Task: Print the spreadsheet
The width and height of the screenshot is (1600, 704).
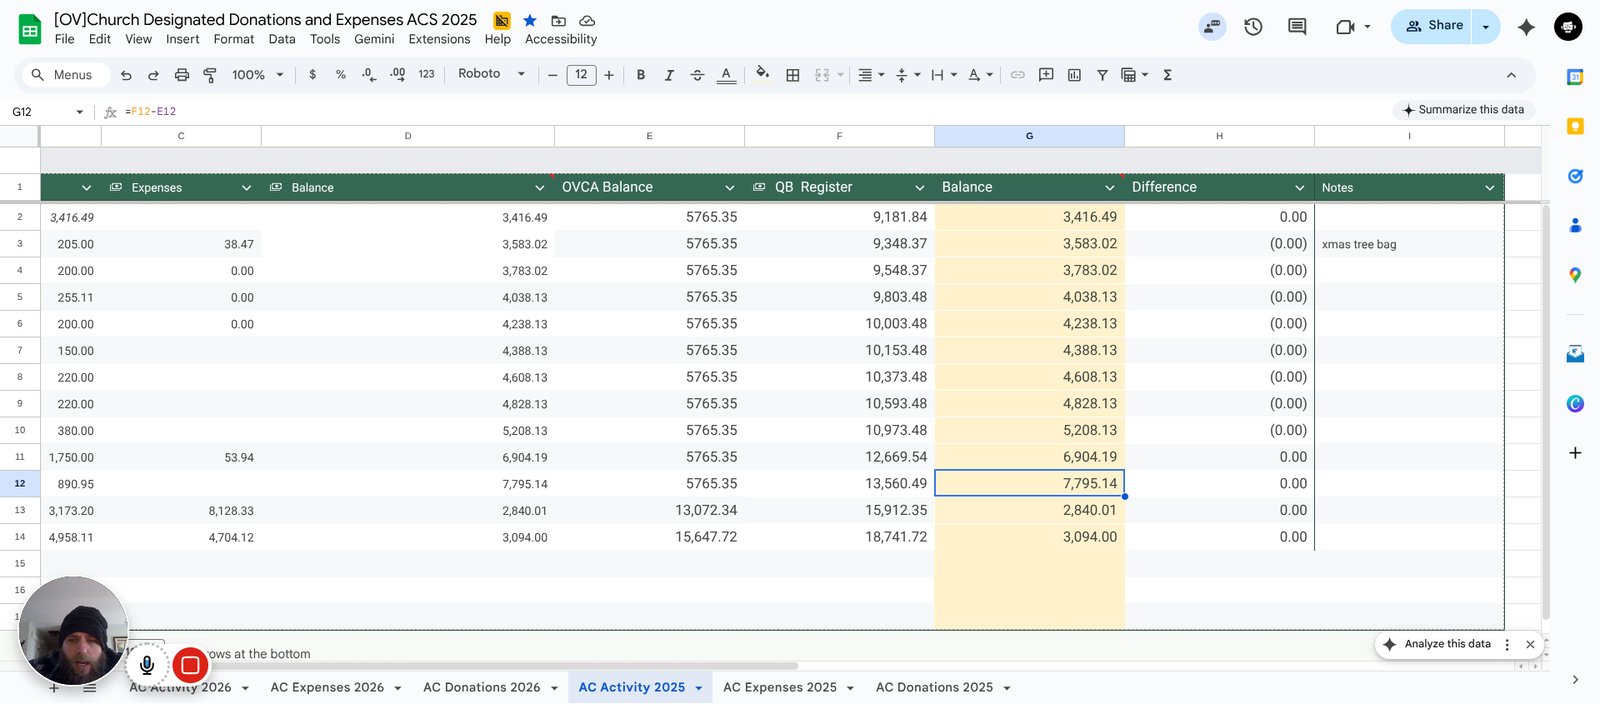Action: pos(182,75)
